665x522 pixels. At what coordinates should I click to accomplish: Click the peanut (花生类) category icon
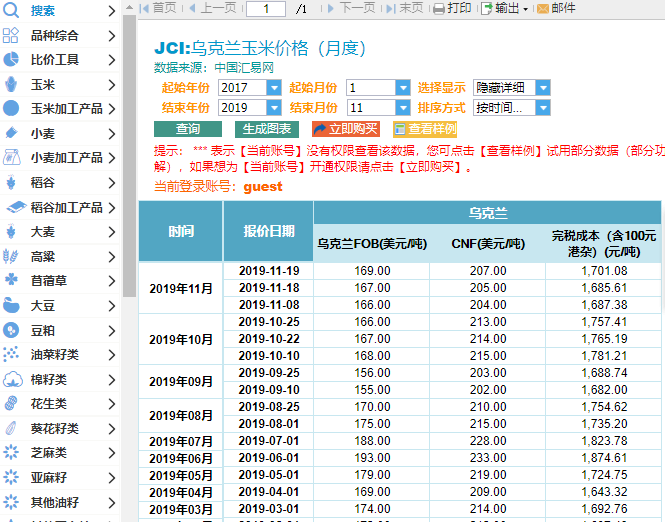[11, 403]
